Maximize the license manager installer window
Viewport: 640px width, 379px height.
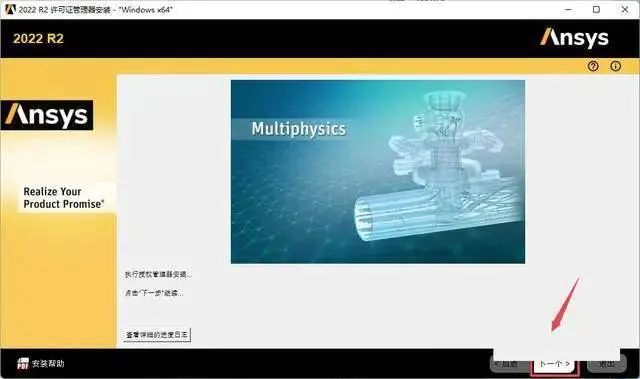pos(596,9)
